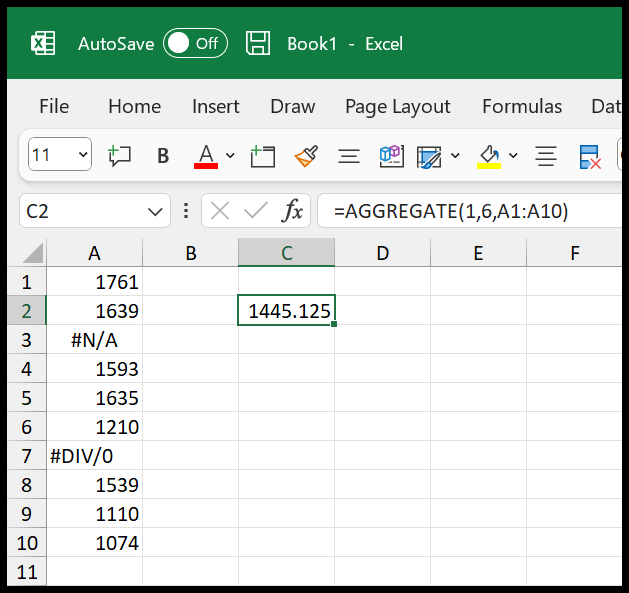Viewport: 629px width, 593px height.
Task: Click the fill handle of cell C2
Action: pyautogui.click(x=334, y=324)
